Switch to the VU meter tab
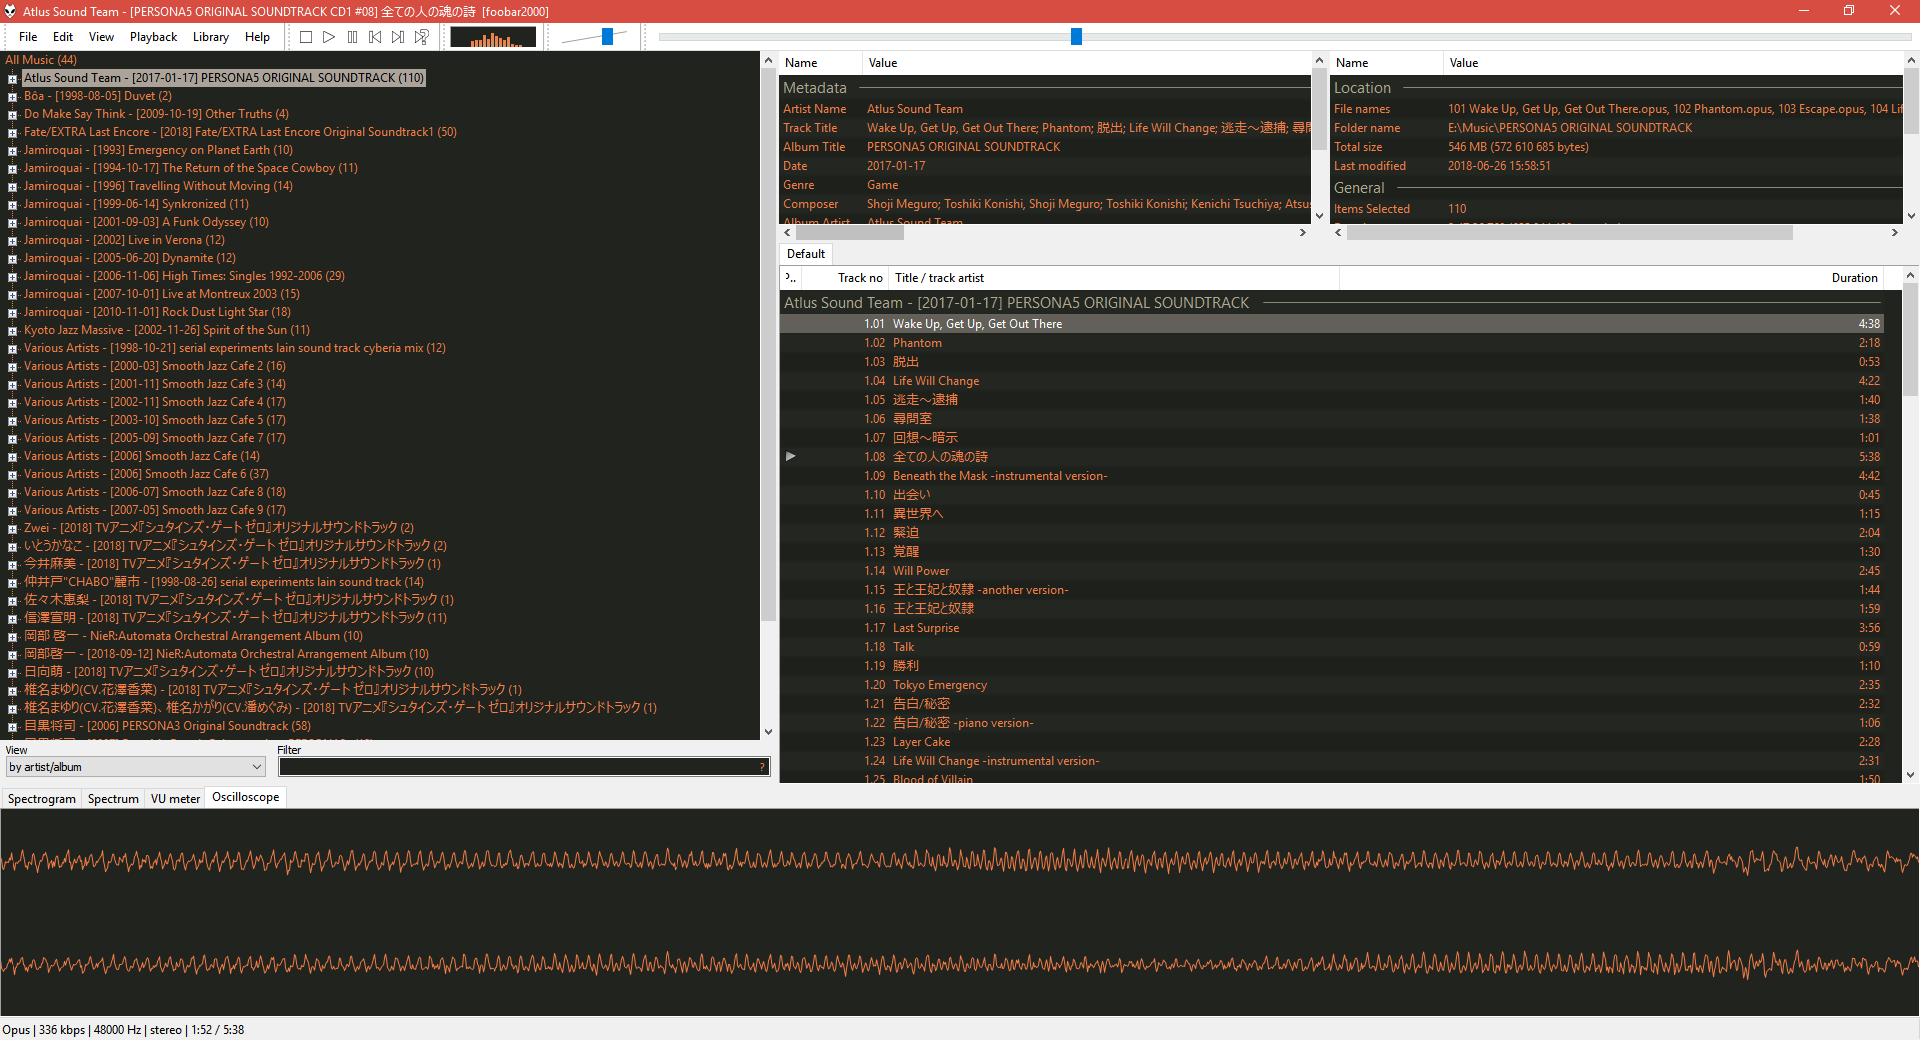Screen dimensions: 1920x1040 tap(174, 798)
